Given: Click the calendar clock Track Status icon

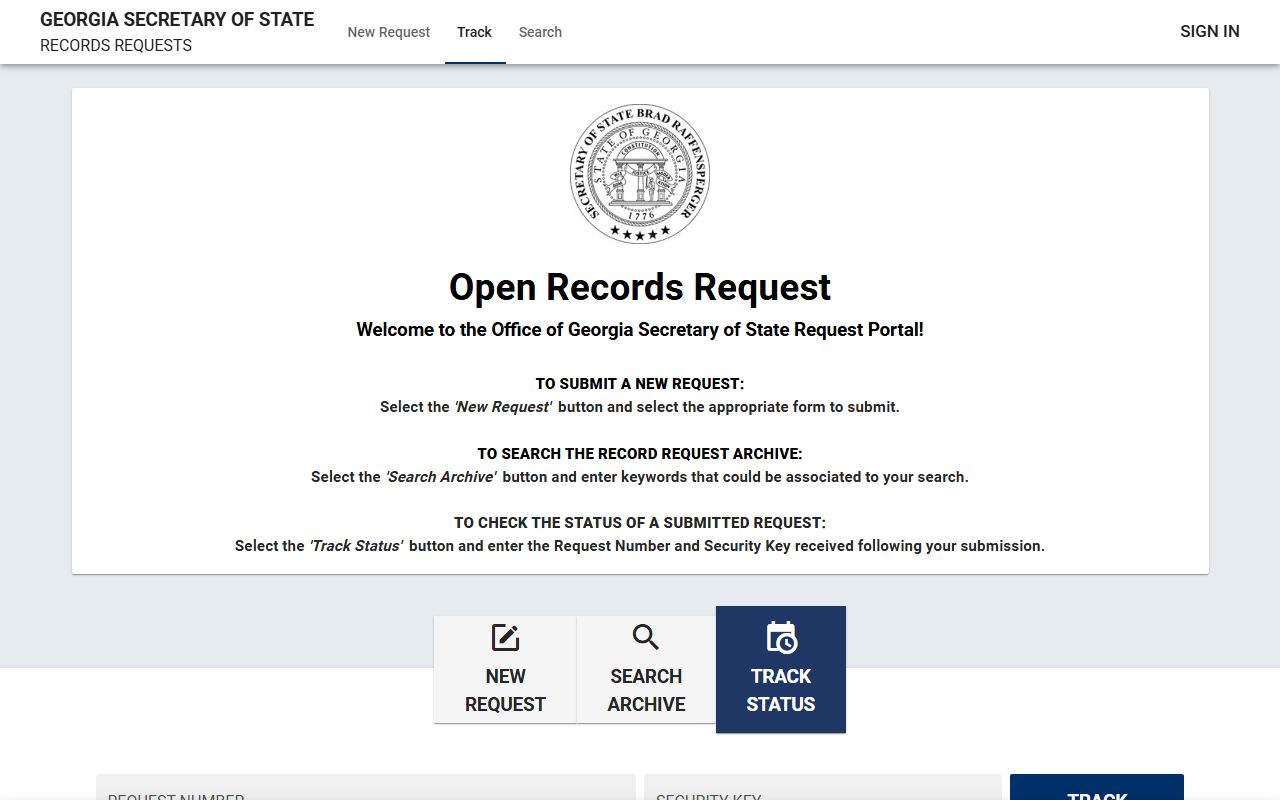Looking at the screenshot, I should [781, 637].
